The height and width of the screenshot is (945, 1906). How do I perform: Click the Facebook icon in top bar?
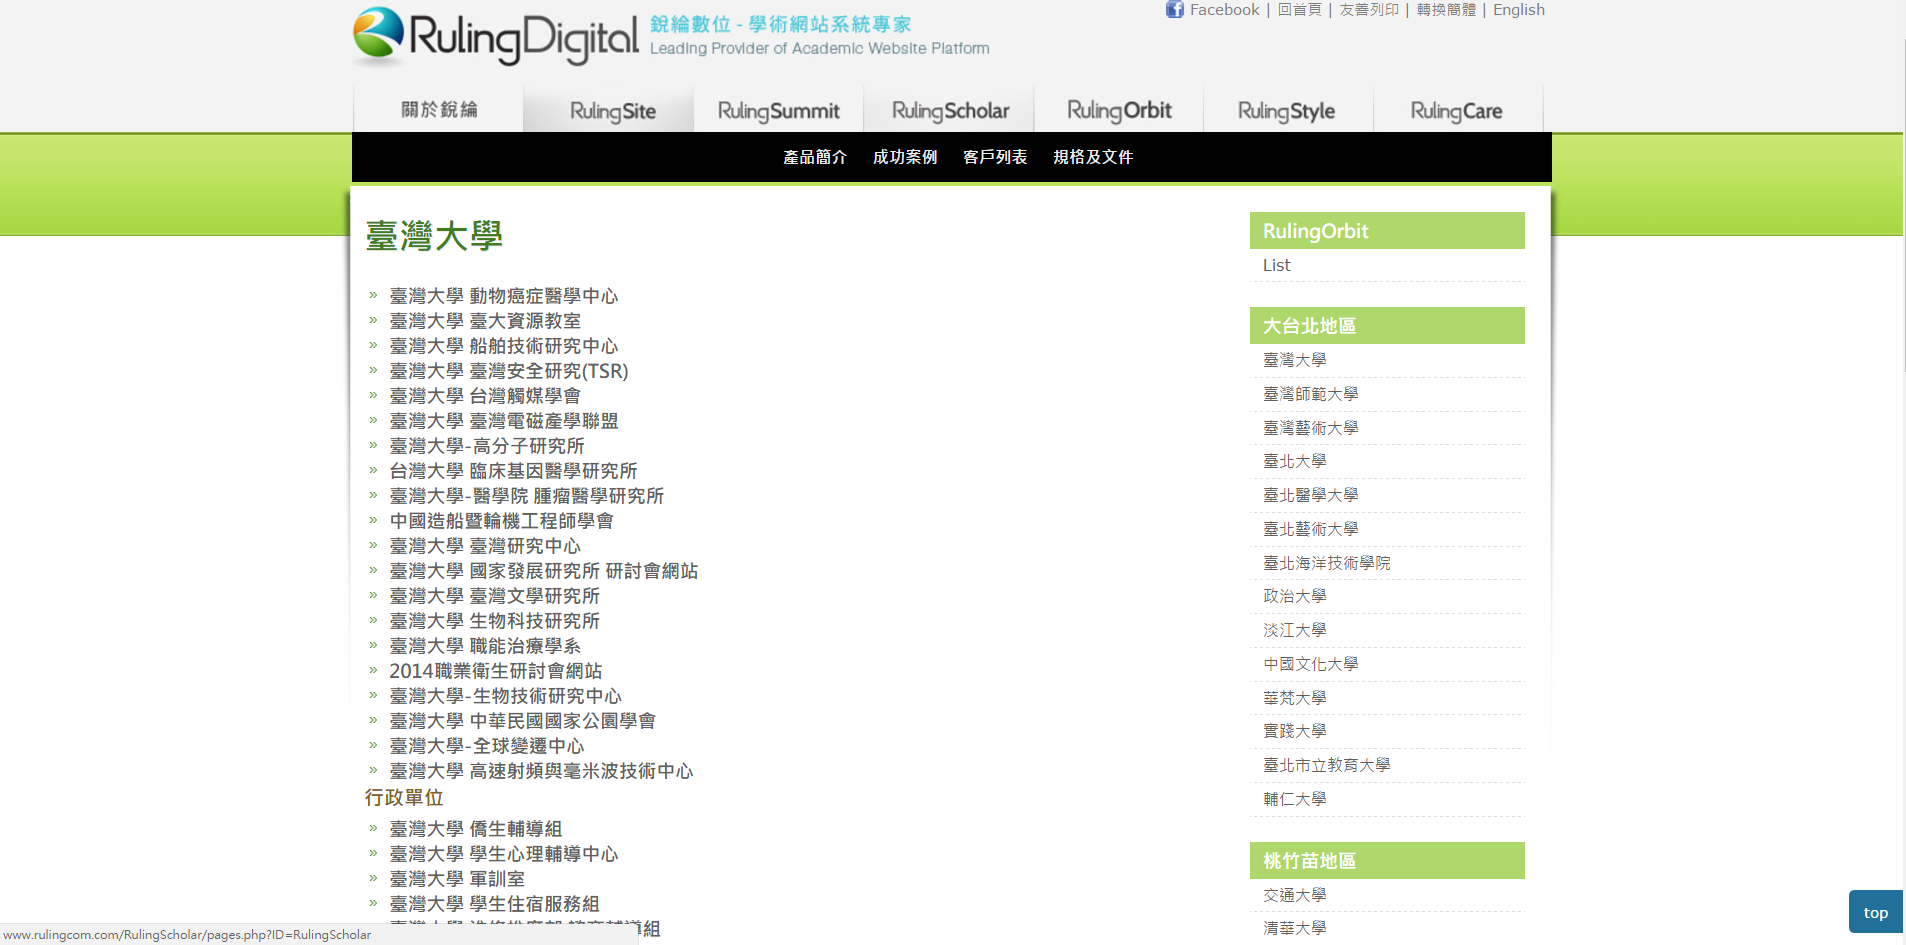pos(1175,10)
